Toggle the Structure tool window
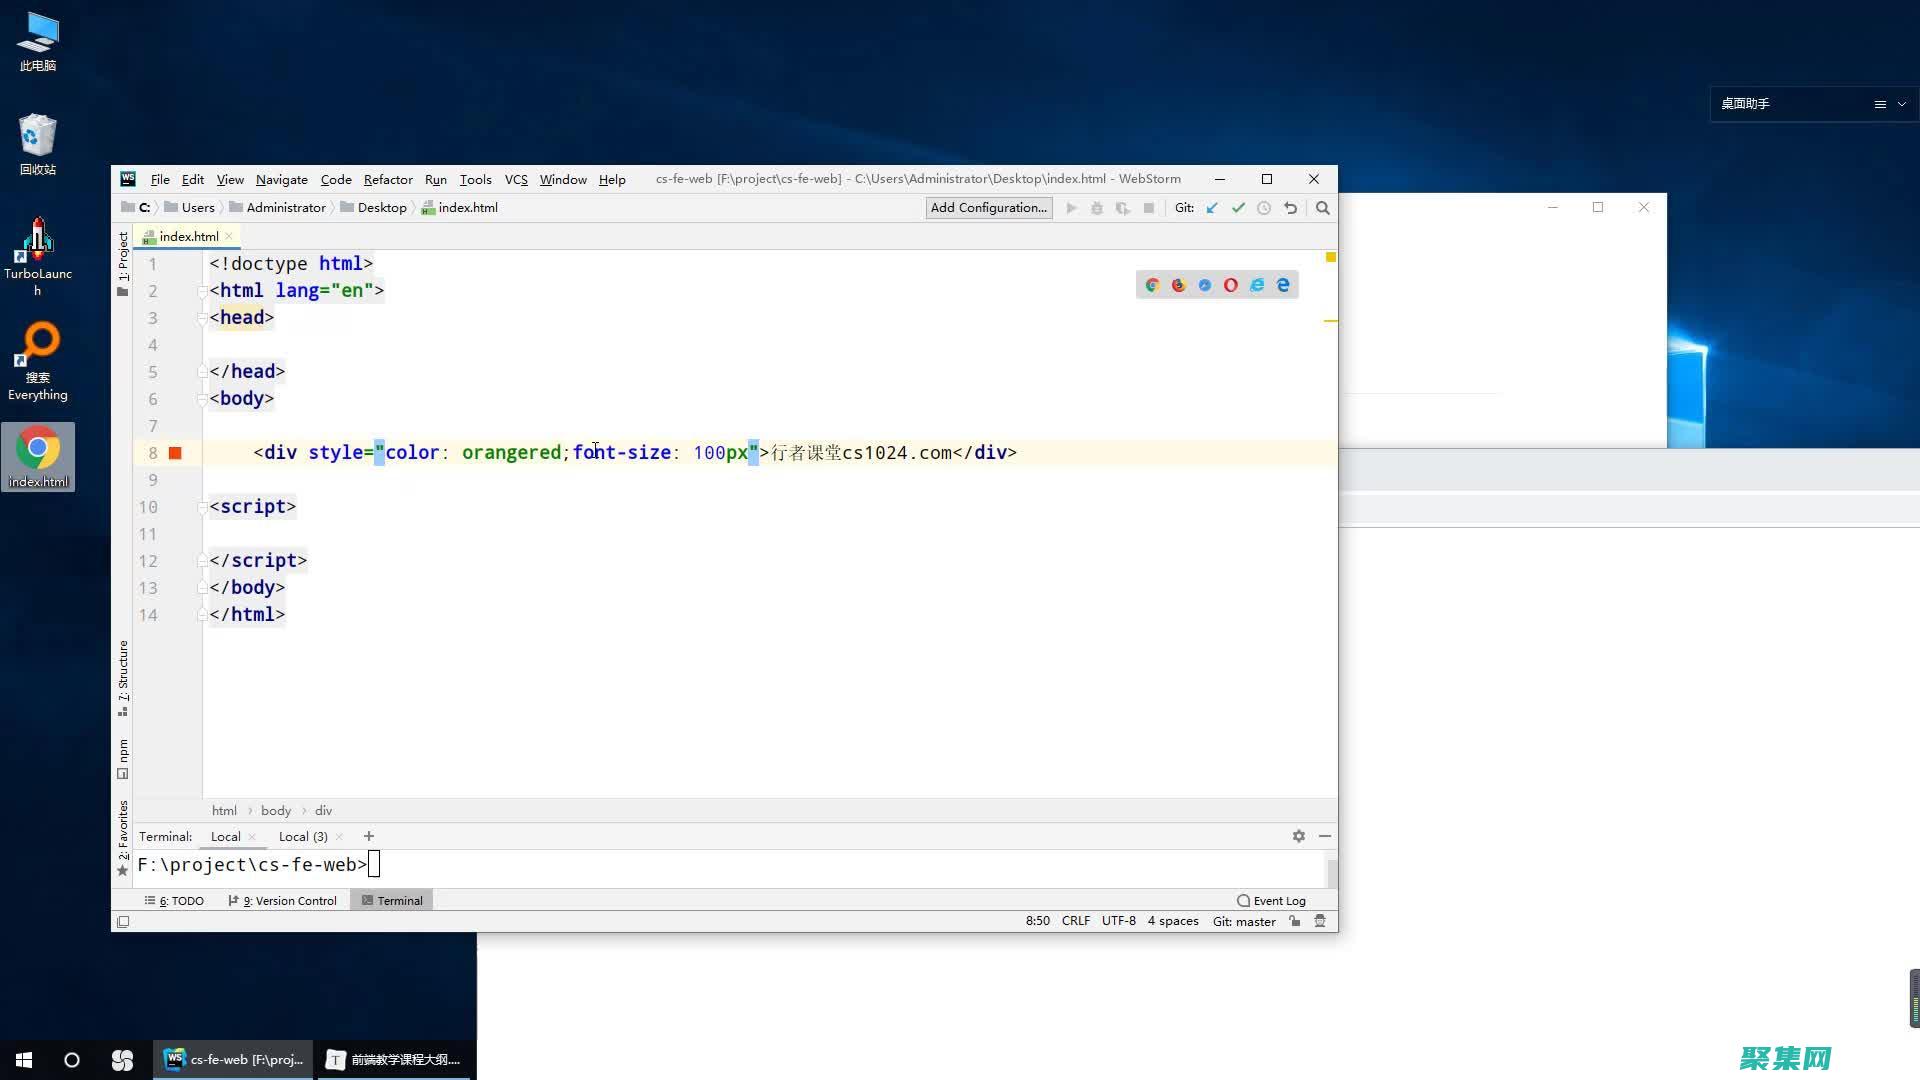This screenshot has height=1080, width=1920. 123,677
